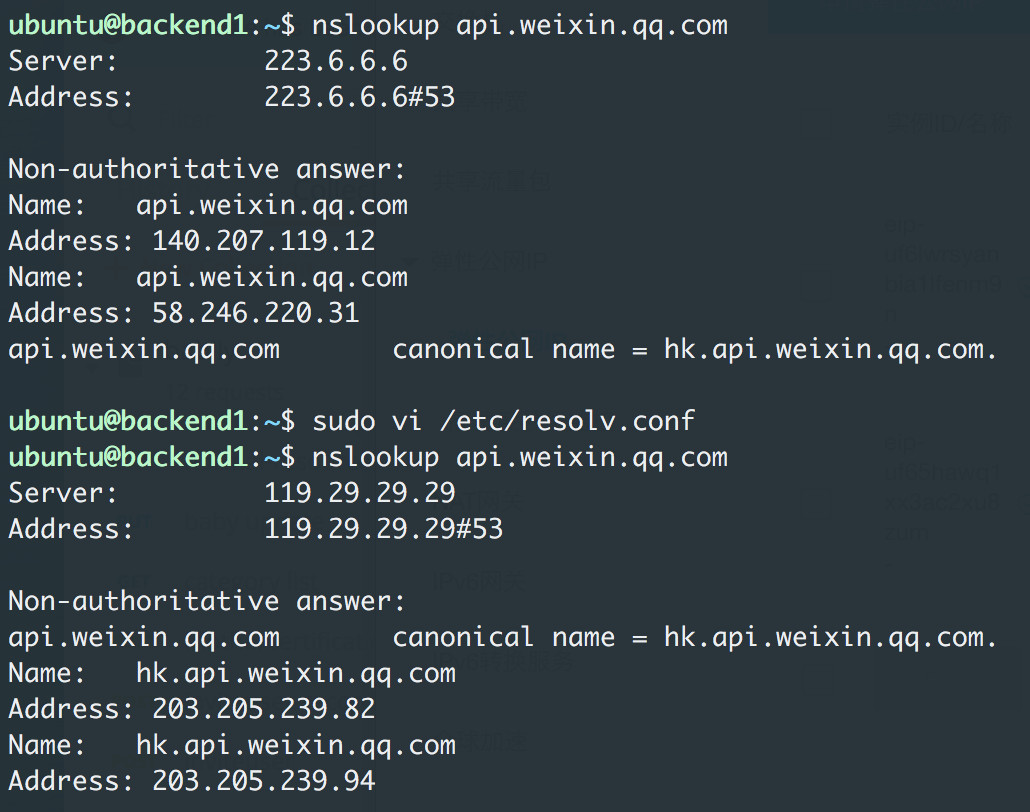Image resolution: width=1030 pixels, height=812 pixels.
Task: Click the address 119.29.29.29#53
Action: pyautogui.click(x=383, y=529)
